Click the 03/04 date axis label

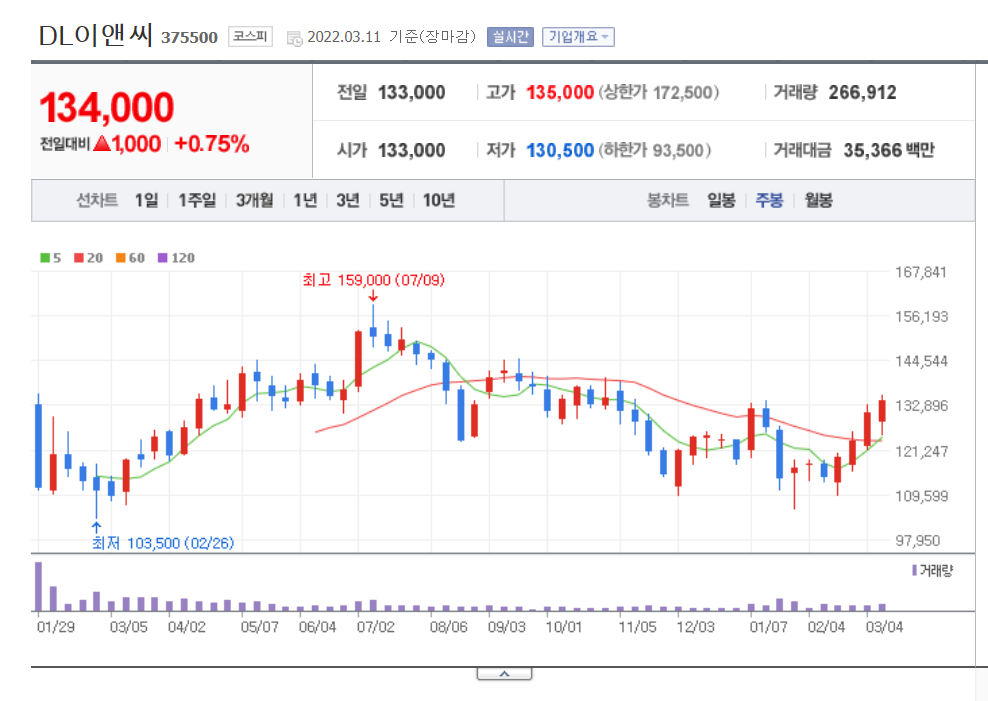pos(884,627)
